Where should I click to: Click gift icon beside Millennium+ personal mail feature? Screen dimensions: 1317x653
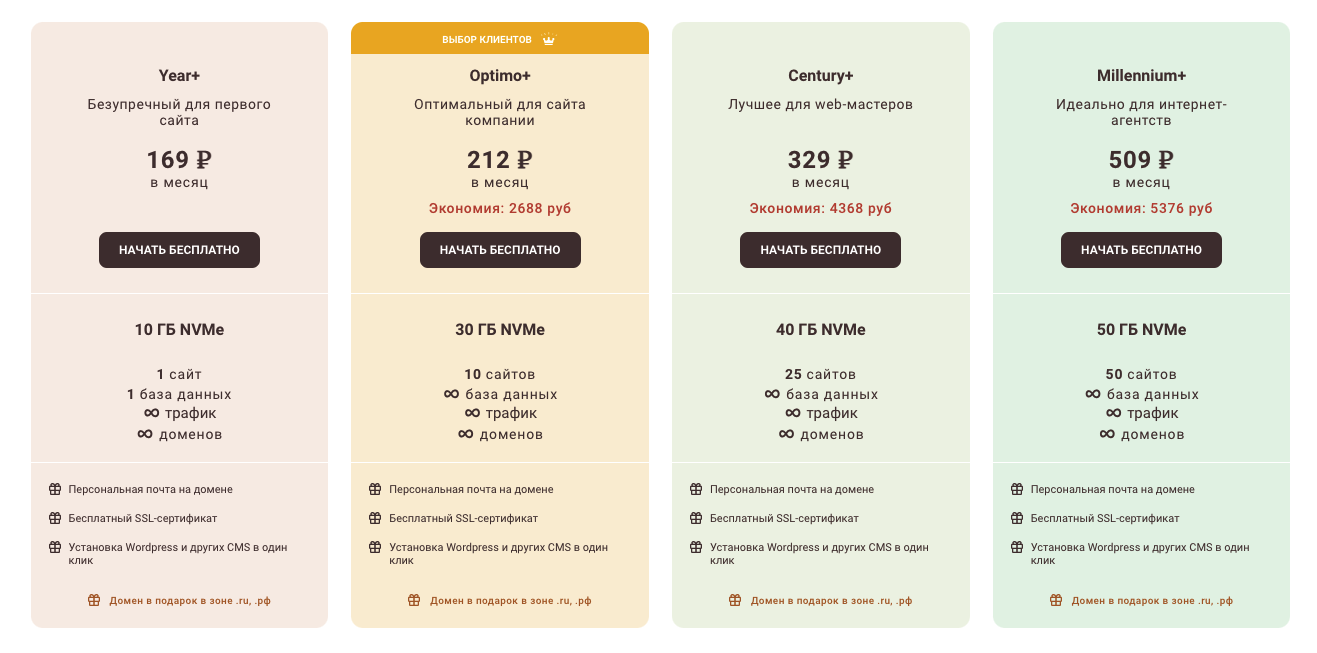click(1017, 489)
